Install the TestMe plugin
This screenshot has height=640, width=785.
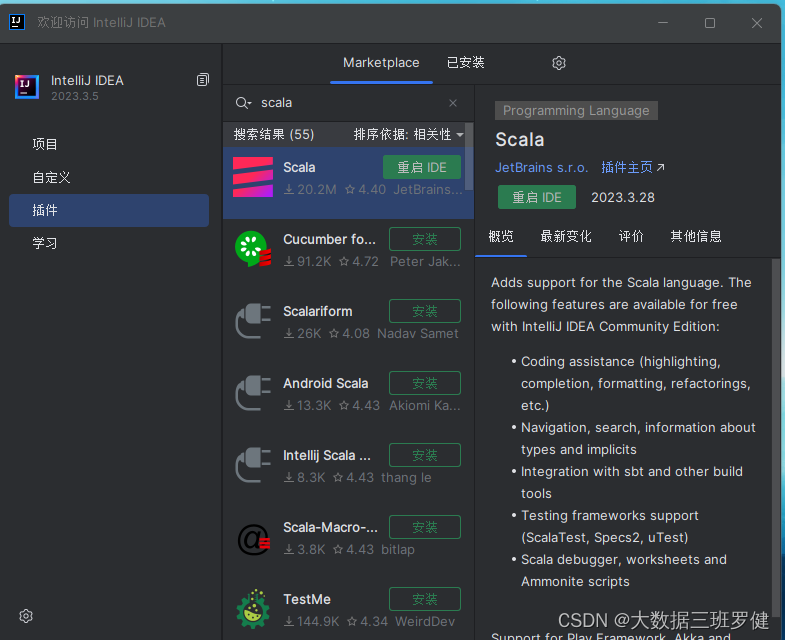[425, 599]
